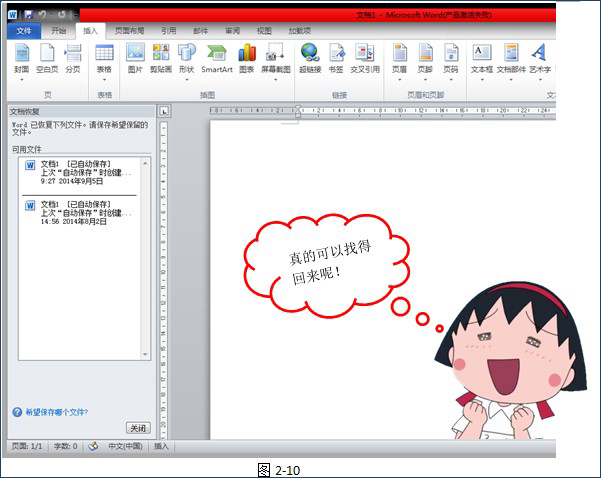This screenshot has width=601, height=478.
Task: Switch to the Home (开始) tab
Action: (59, 31)
